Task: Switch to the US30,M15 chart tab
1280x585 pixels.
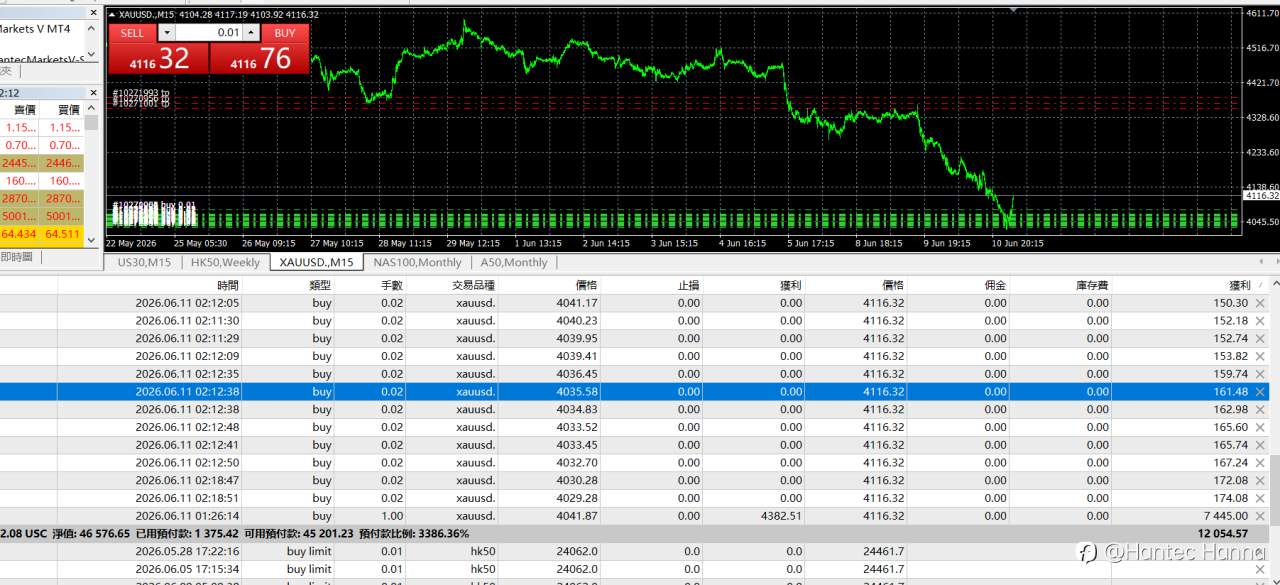Action: [x=144, y=262]
